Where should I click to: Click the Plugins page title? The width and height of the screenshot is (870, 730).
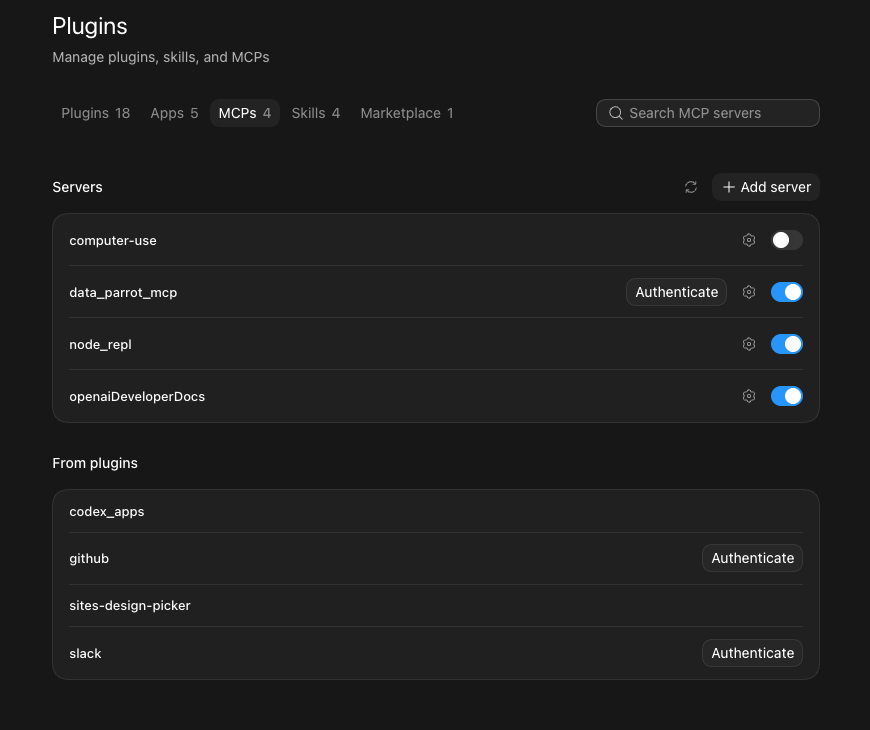point(90,26)
